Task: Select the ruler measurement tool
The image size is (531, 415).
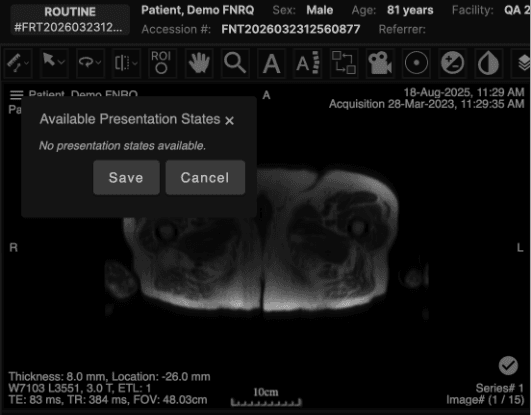Action: (x=14, y=63)
